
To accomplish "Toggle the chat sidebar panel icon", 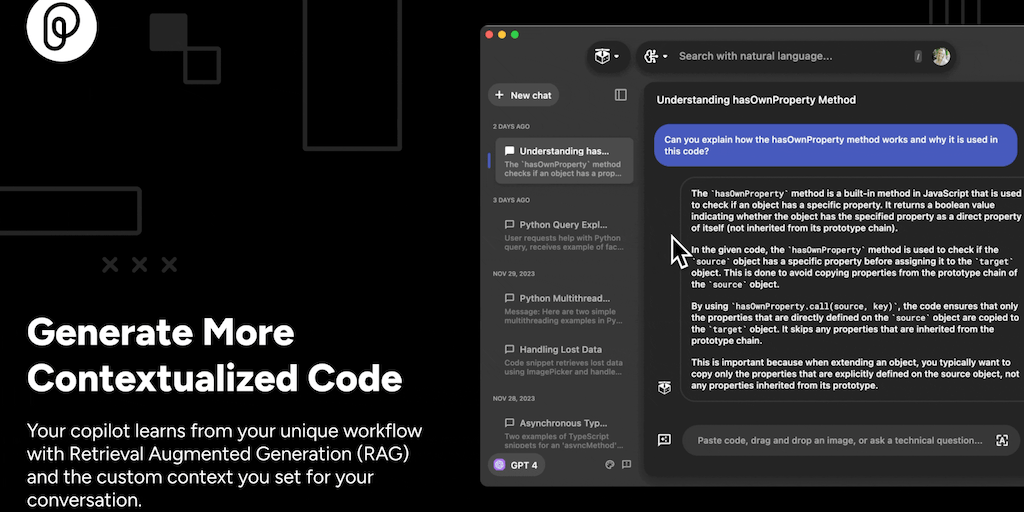I will pyautogui.click(x=620, y=95).
